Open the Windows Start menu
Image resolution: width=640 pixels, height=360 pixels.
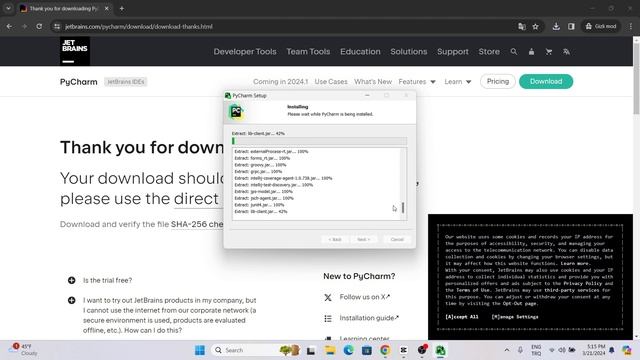click(x=200, y=350)
